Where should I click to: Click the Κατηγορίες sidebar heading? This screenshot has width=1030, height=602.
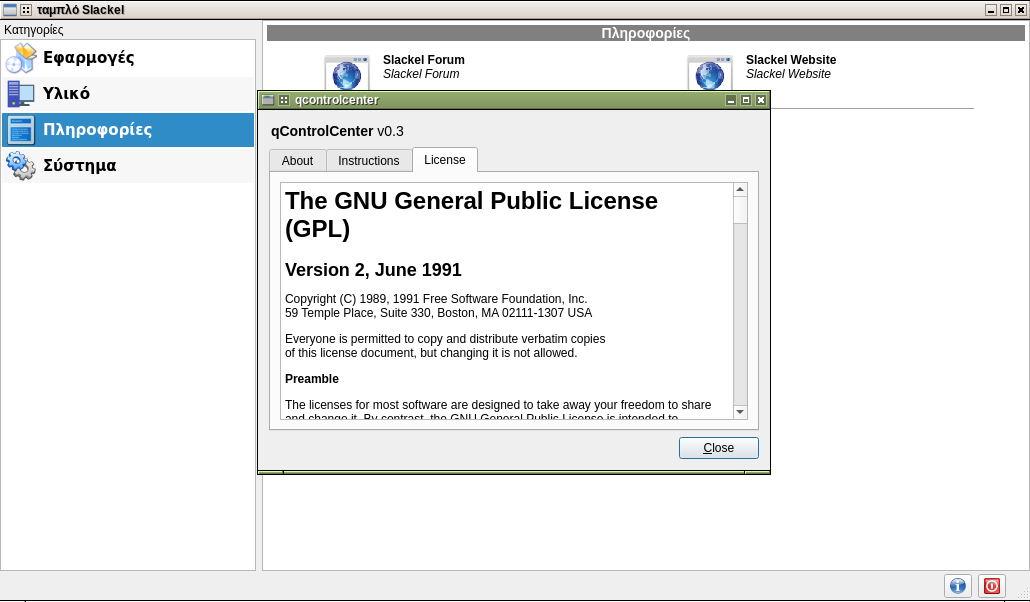point(34,30)
